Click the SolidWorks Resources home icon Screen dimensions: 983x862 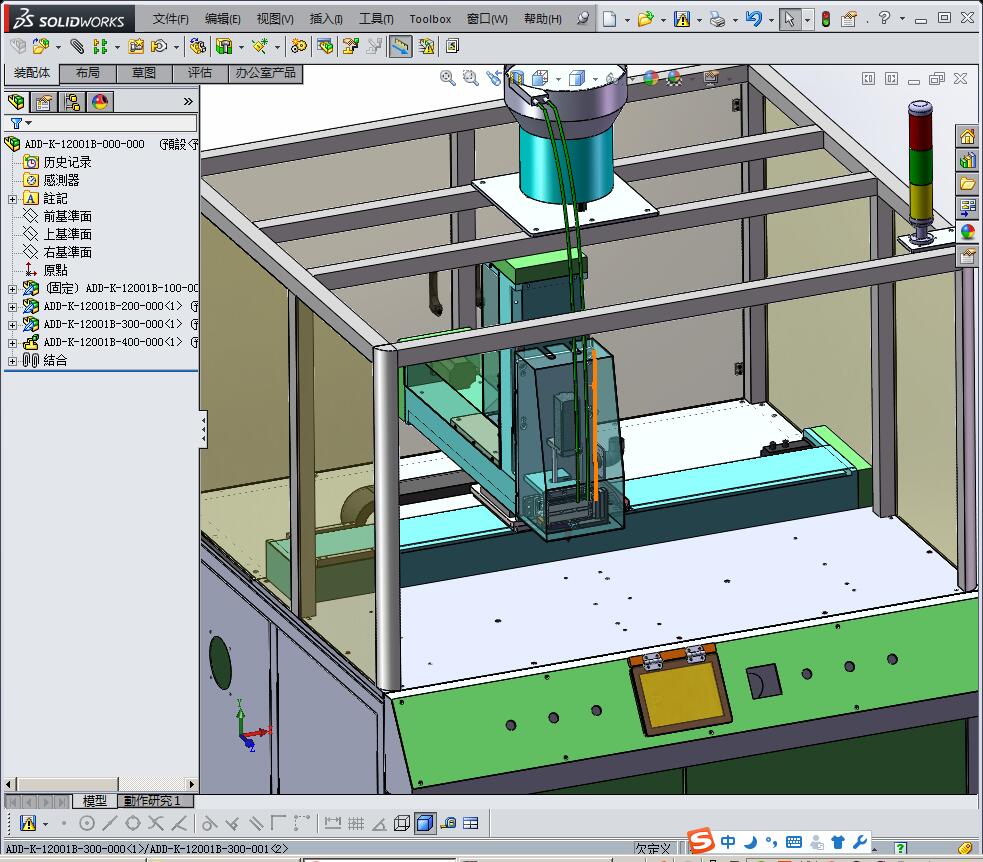pos(967,137)
